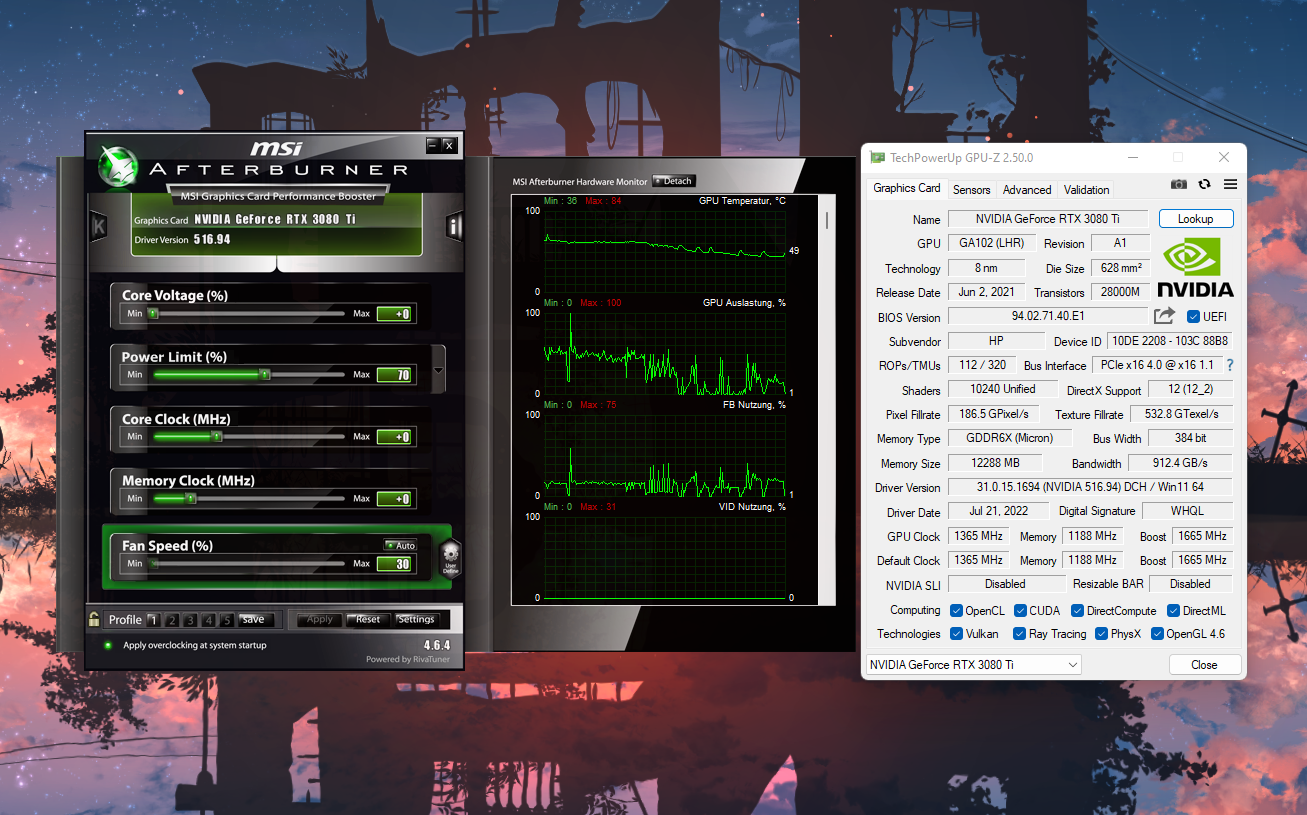Click the Power Limit value field showing 70
The width and height of the screenshot is (1307, 815).
(x=395, y=375)
